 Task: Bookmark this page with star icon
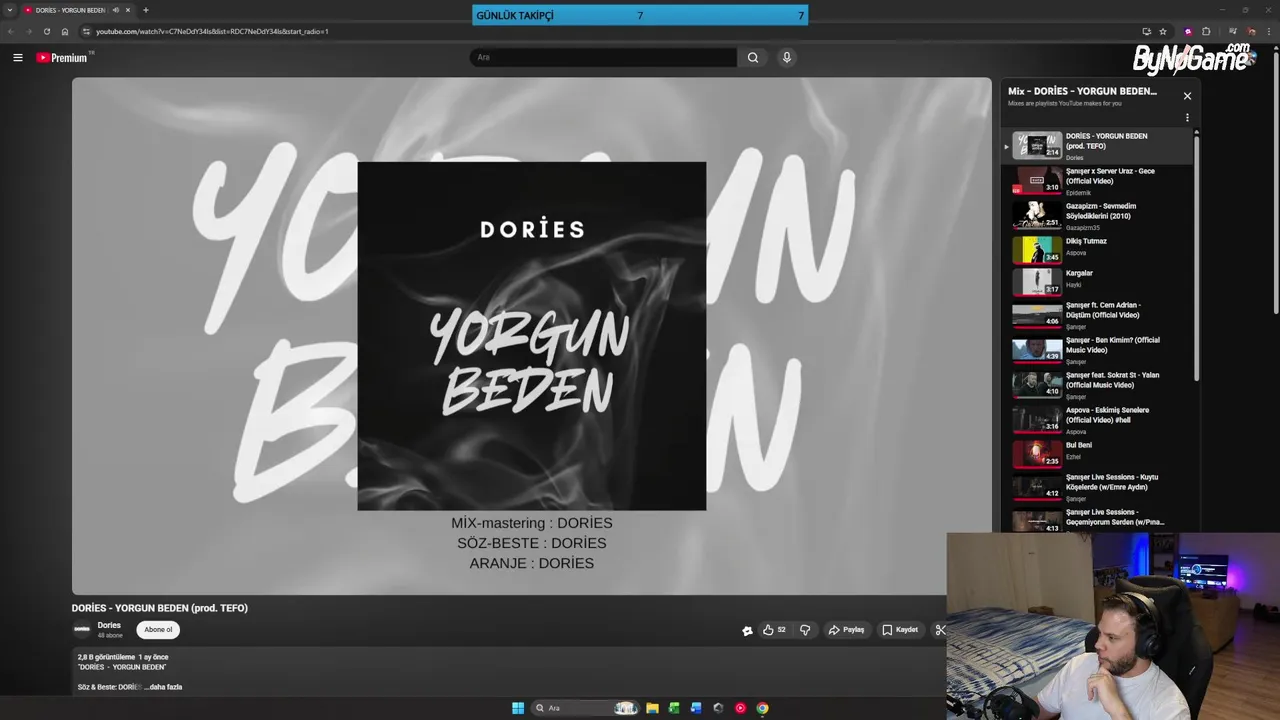[x=1163, y=31]
